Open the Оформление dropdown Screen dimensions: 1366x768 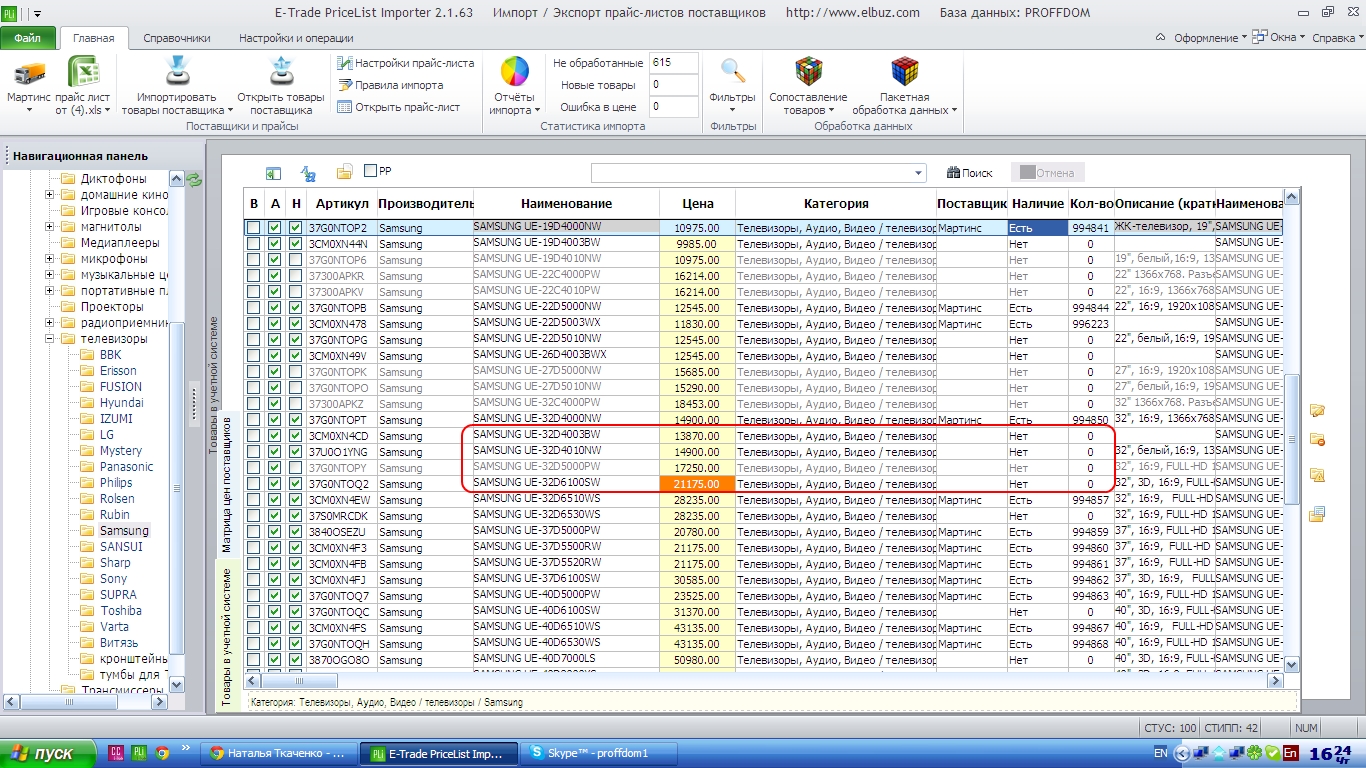[x=1211, y=38]
